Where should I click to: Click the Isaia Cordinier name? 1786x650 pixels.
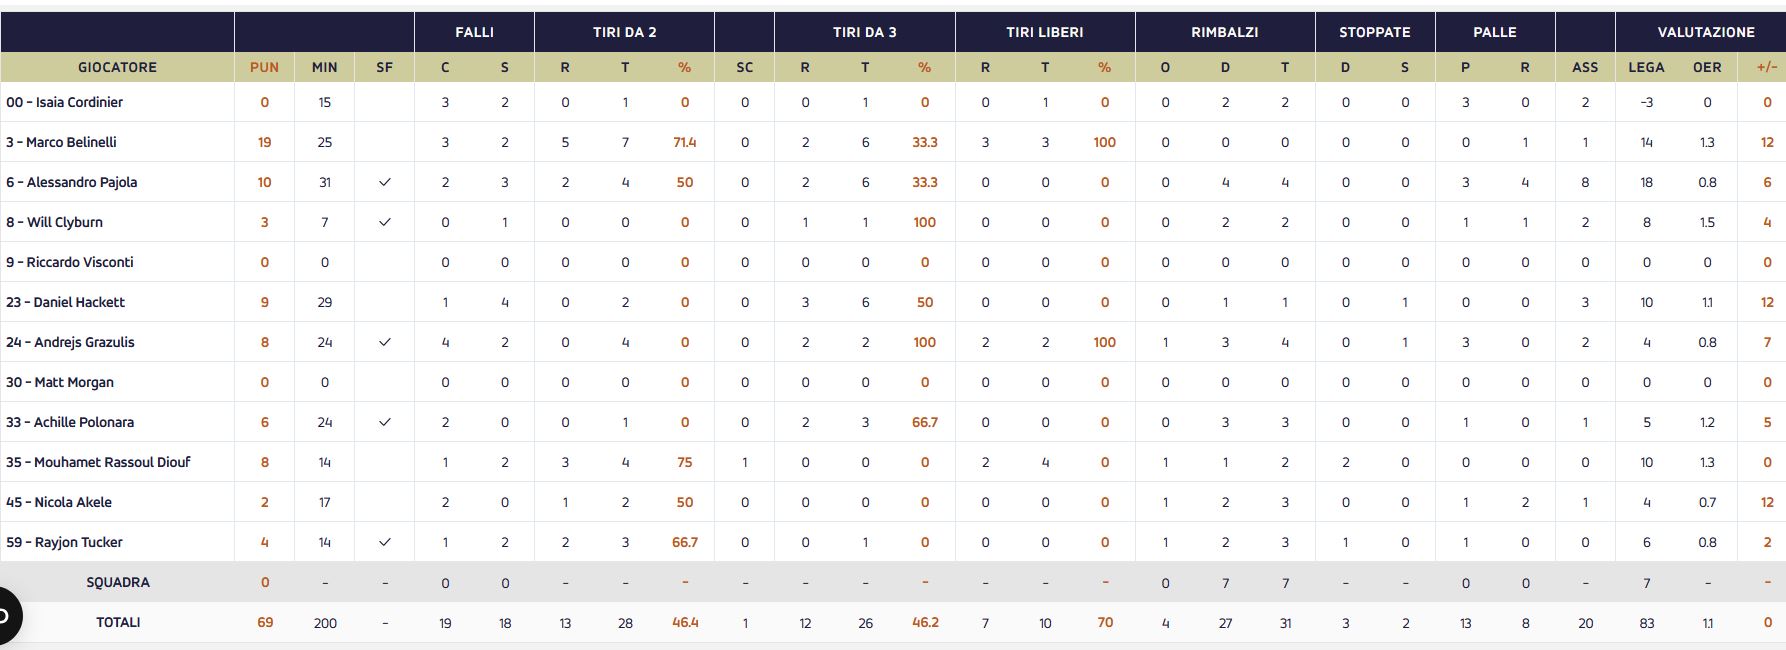[x=65, y=102]
